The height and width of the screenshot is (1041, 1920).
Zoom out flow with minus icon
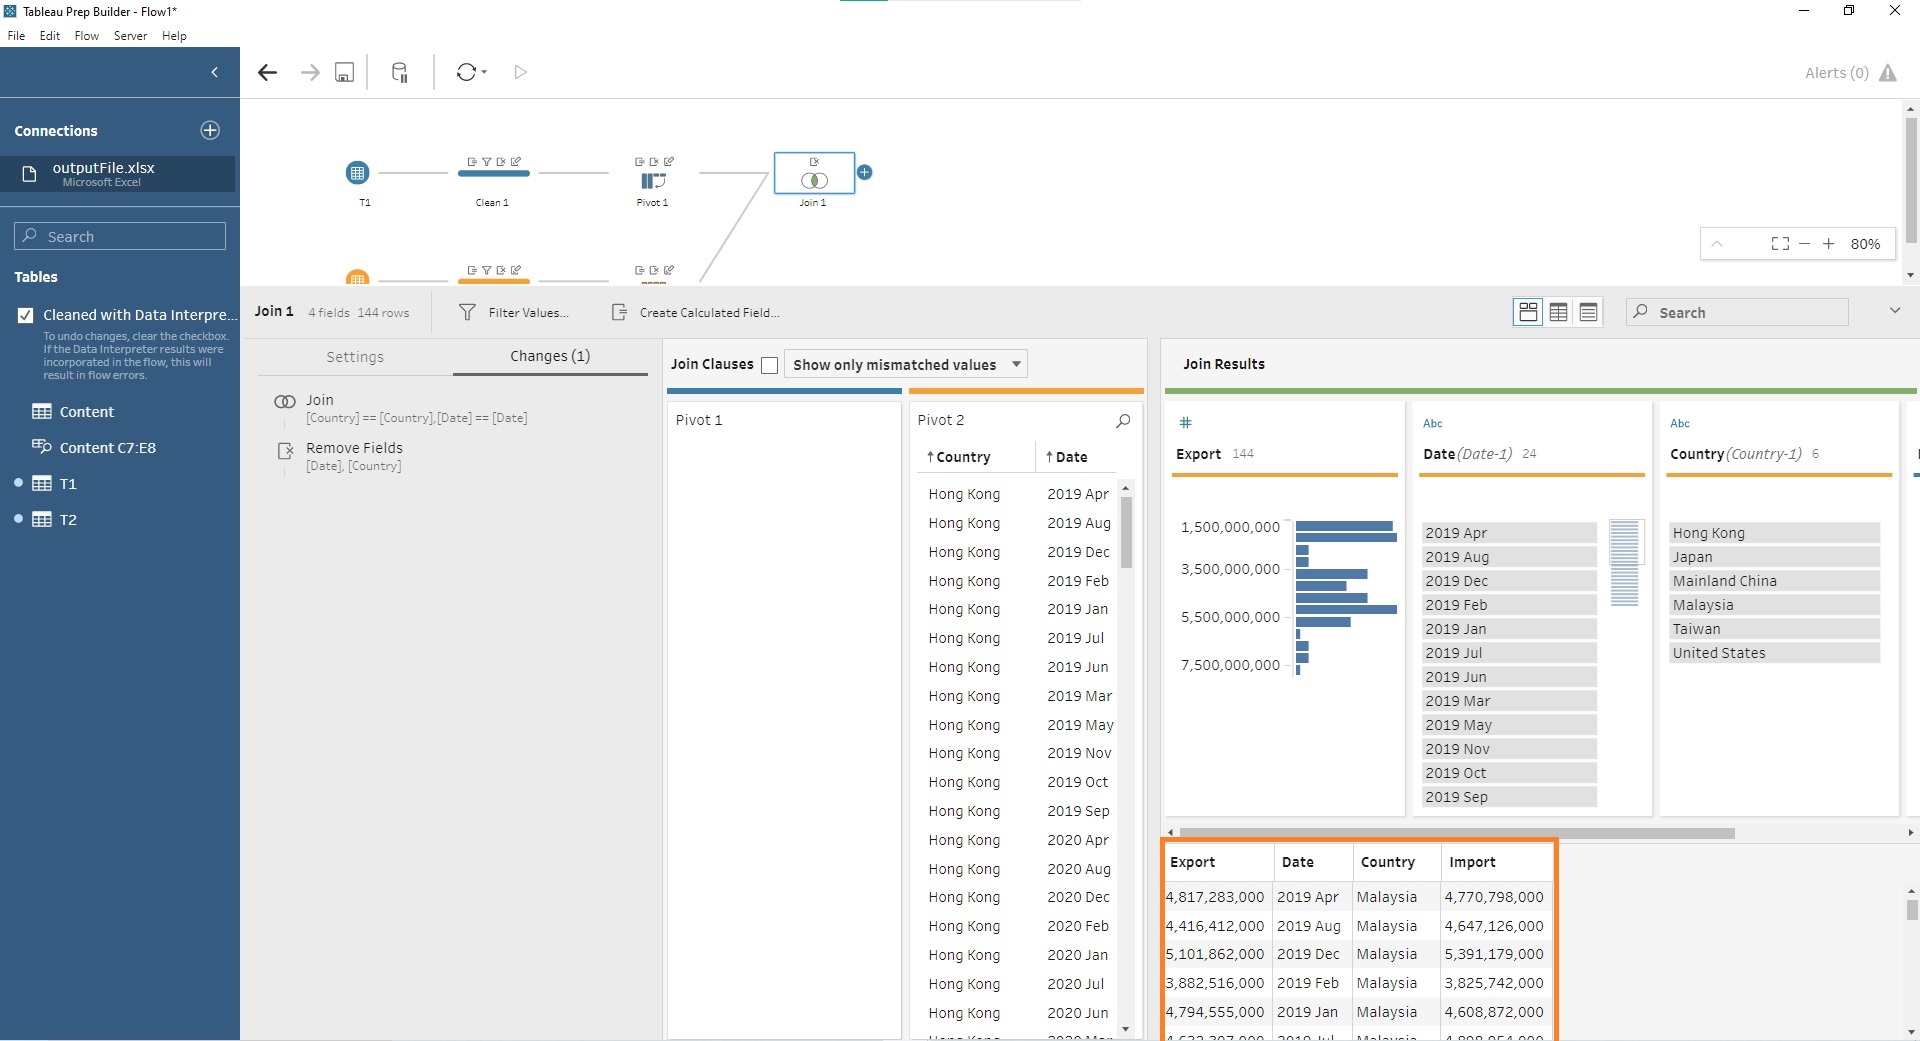tap(1804, 243)
